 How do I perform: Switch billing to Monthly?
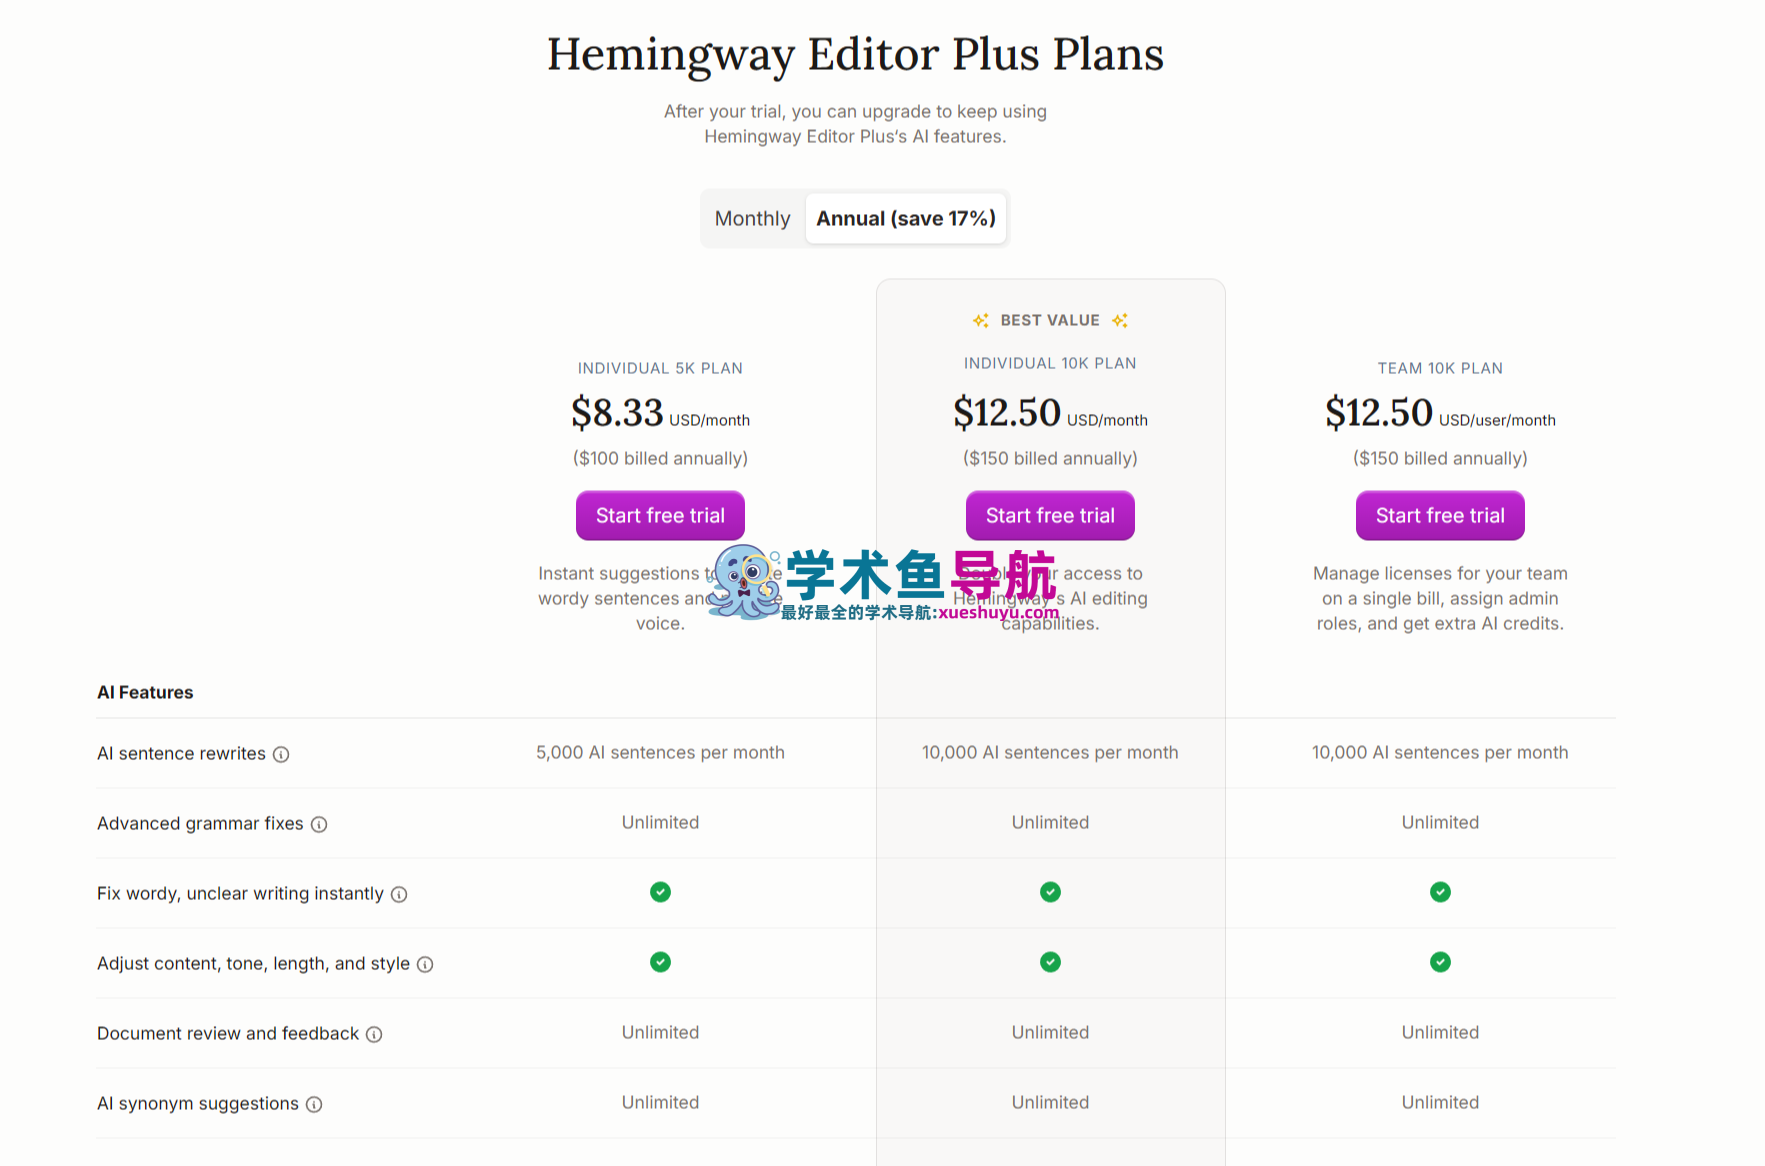point(752,218)
